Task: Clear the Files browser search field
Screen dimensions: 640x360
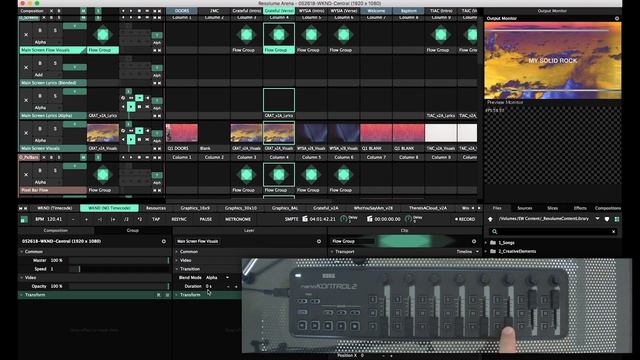Action: click(x=613, y=231)
